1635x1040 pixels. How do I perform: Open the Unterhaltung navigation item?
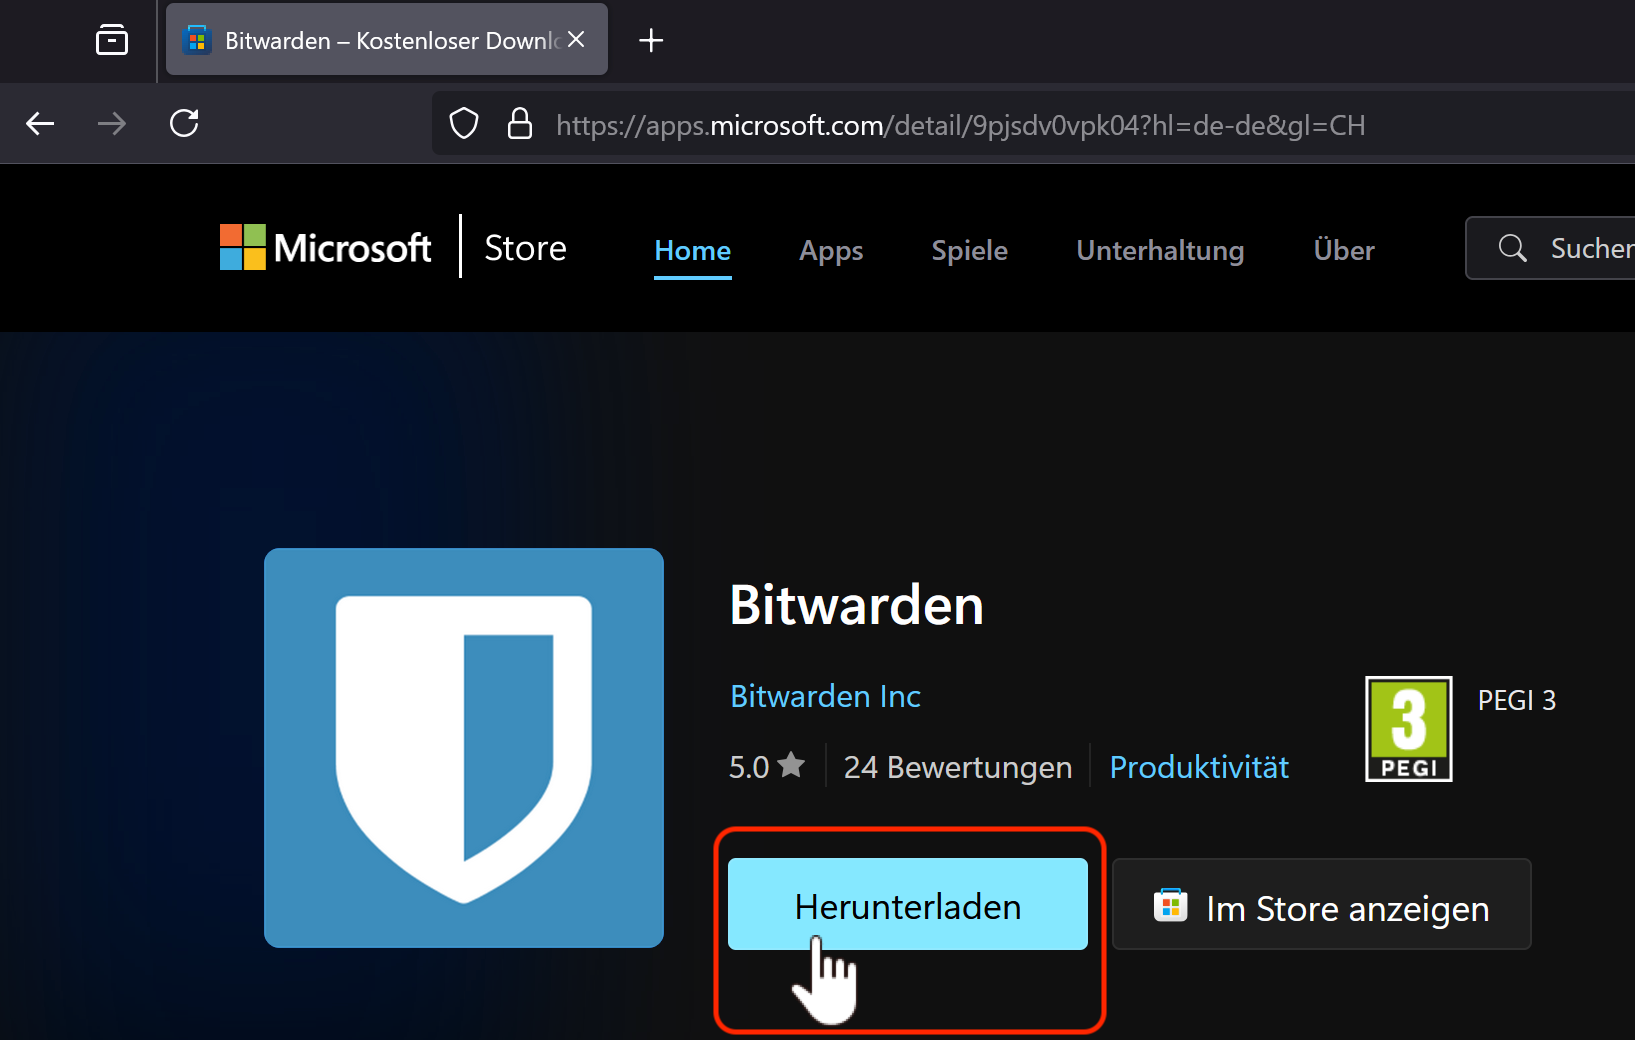pyautogui.click(x=1160, y=250)
